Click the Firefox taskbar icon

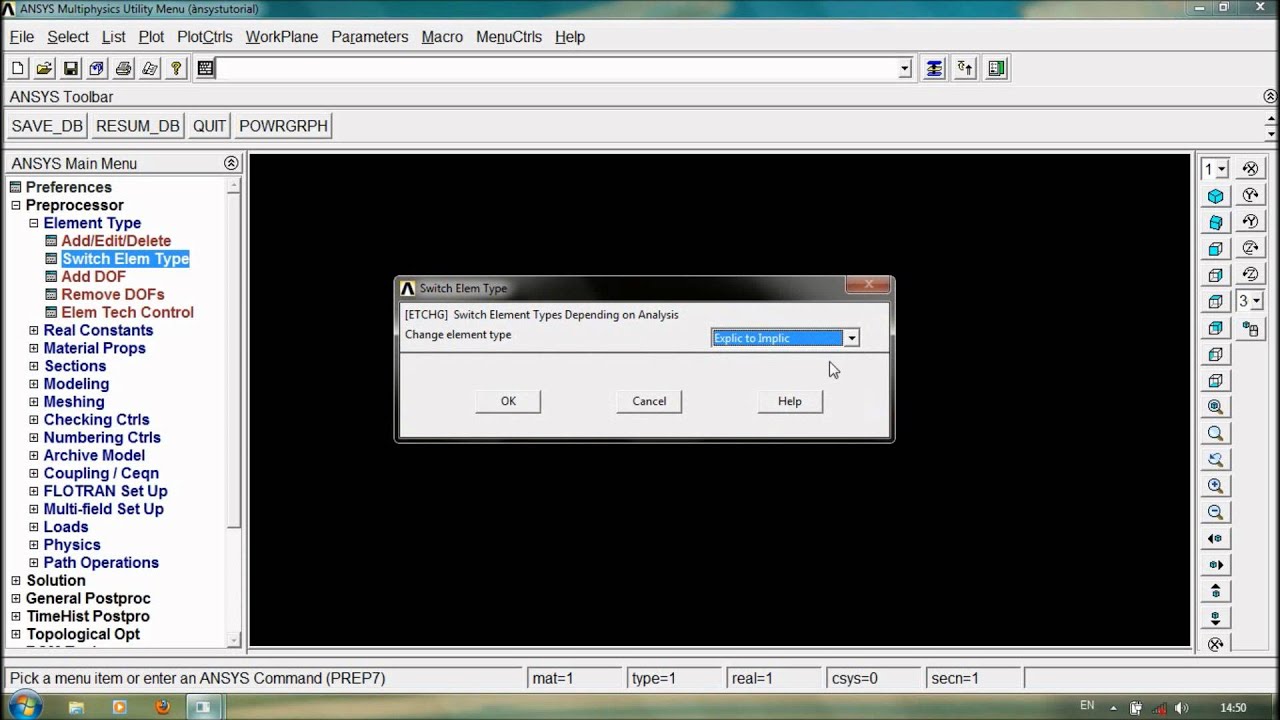pyautogui.click(x=161, y=707)
